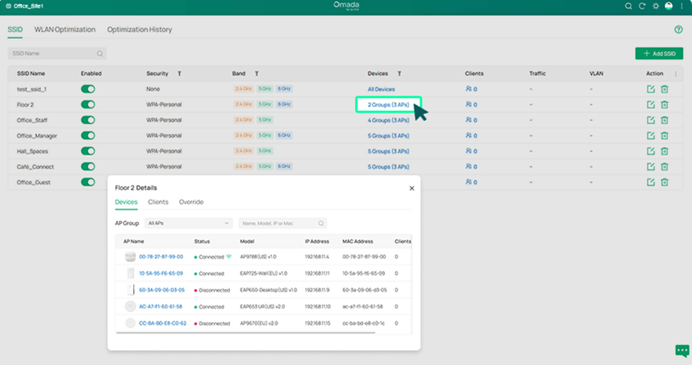The width and height of the screenshot is (692, 365).
Task: Click the Omada logo in header
Action: point(346,6)
